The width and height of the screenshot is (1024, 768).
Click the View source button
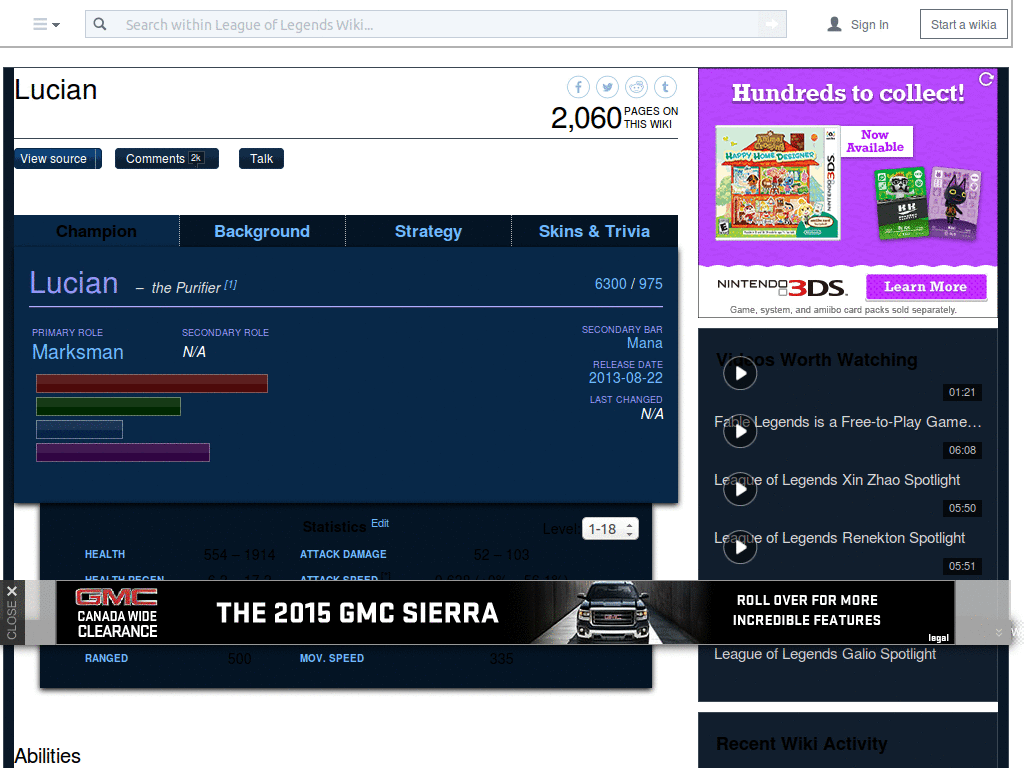pos(54,159)
